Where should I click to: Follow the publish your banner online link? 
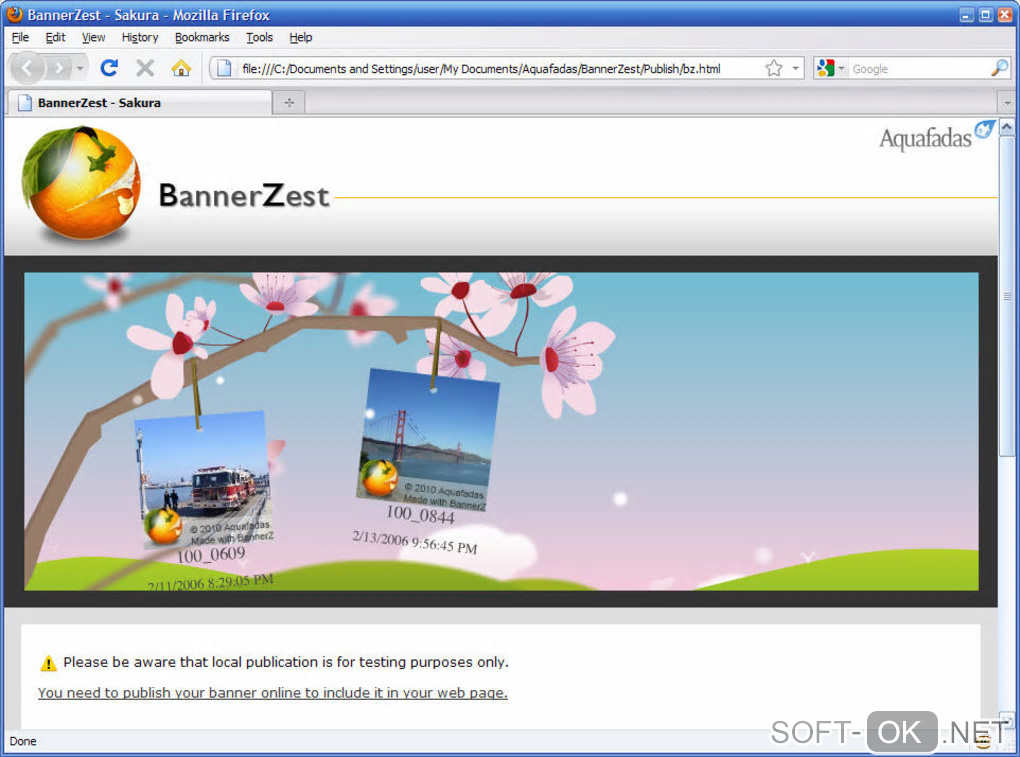(273, 693)
